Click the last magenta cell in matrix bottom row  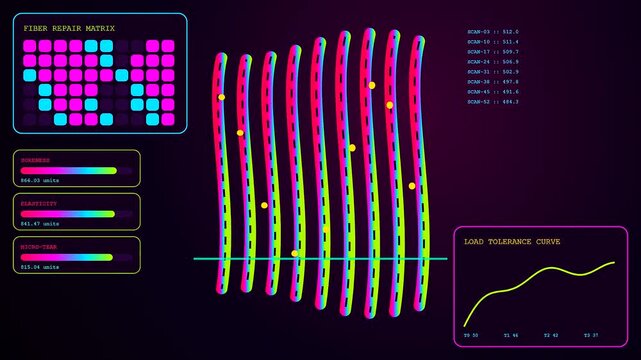[168, 119]
